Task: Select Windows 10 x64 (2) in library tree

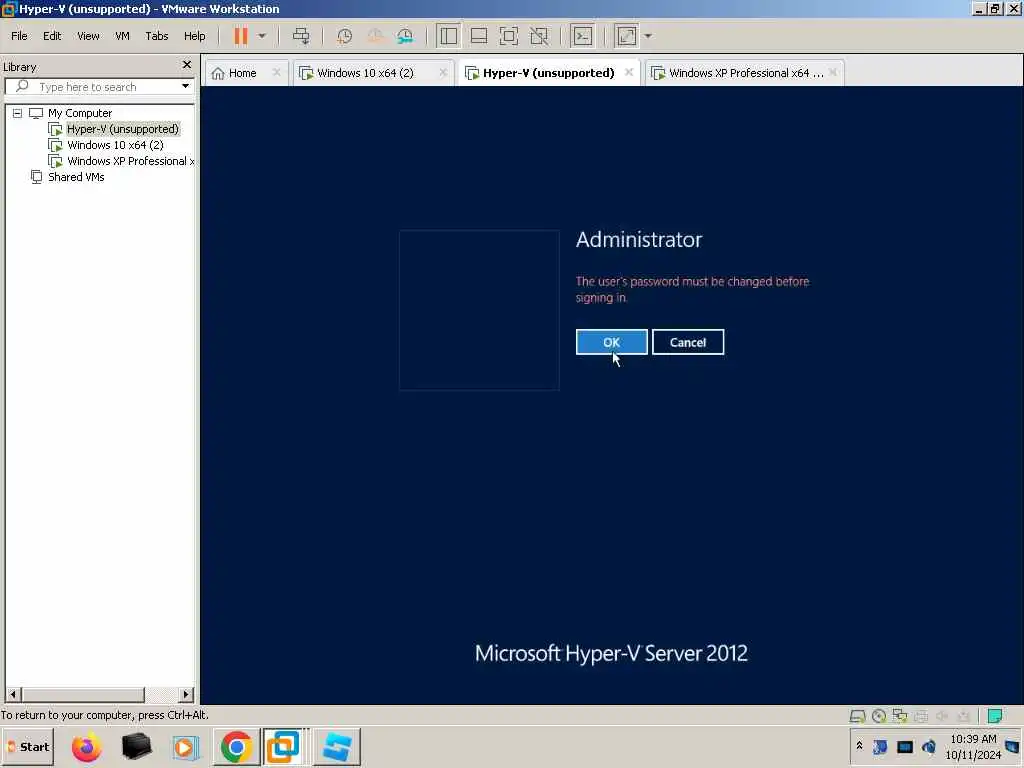Action: [115, 145]
